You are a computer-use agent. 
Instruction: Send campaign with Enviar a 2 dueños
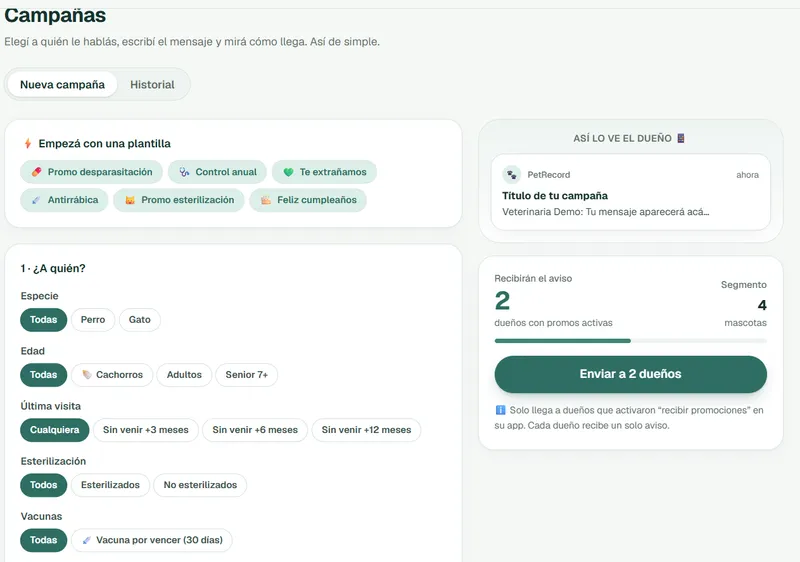[631, 374]
